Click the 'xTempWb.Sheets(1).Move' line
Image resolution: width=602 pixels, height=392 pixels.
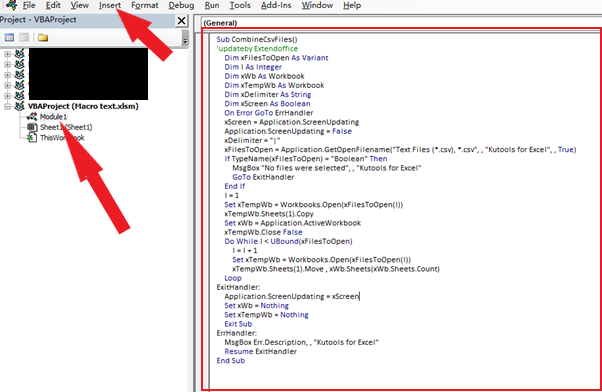pyautogui.click(x=336, y=269)
